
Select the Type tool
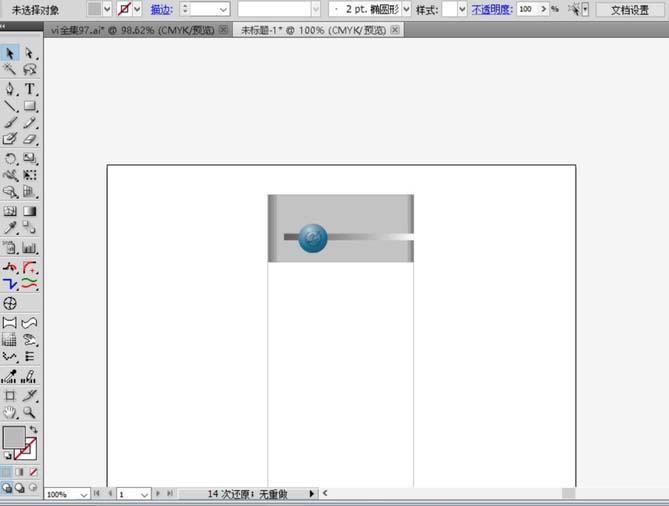point(29,89)
